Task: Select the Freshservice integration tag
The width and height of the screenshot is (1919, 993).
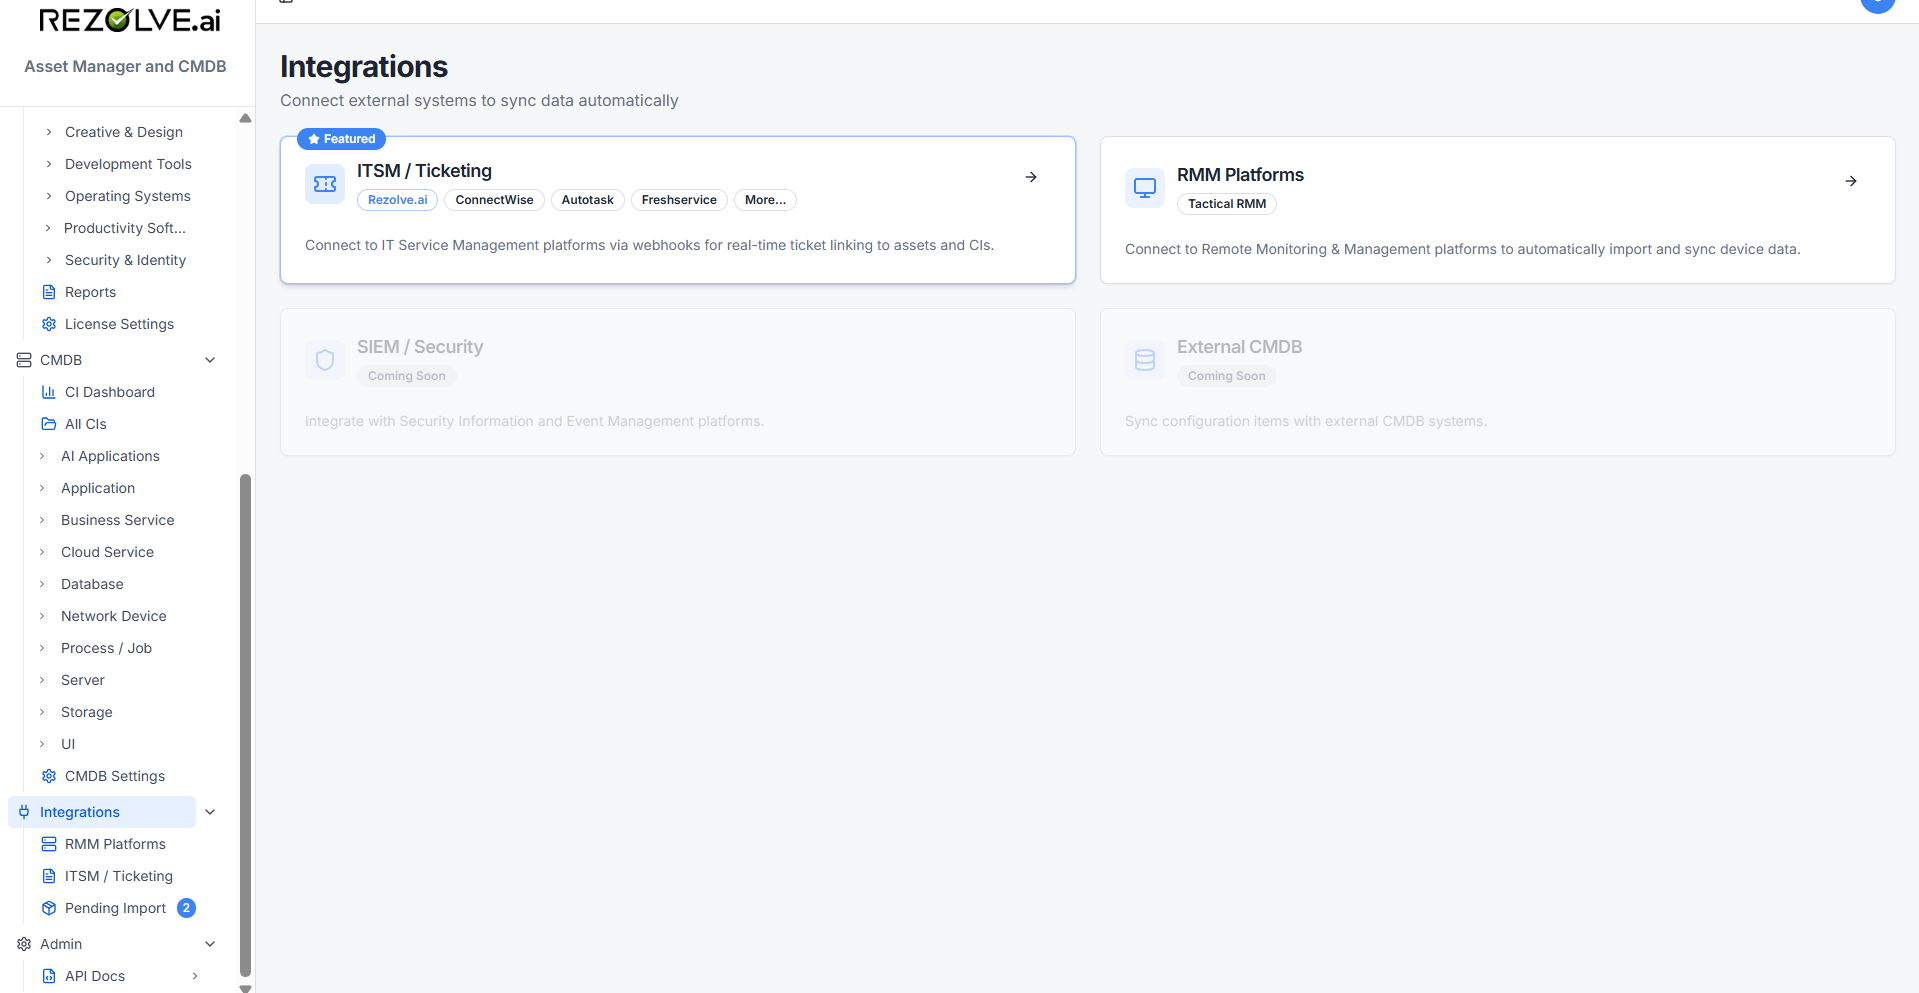Action: coord(679,200)
